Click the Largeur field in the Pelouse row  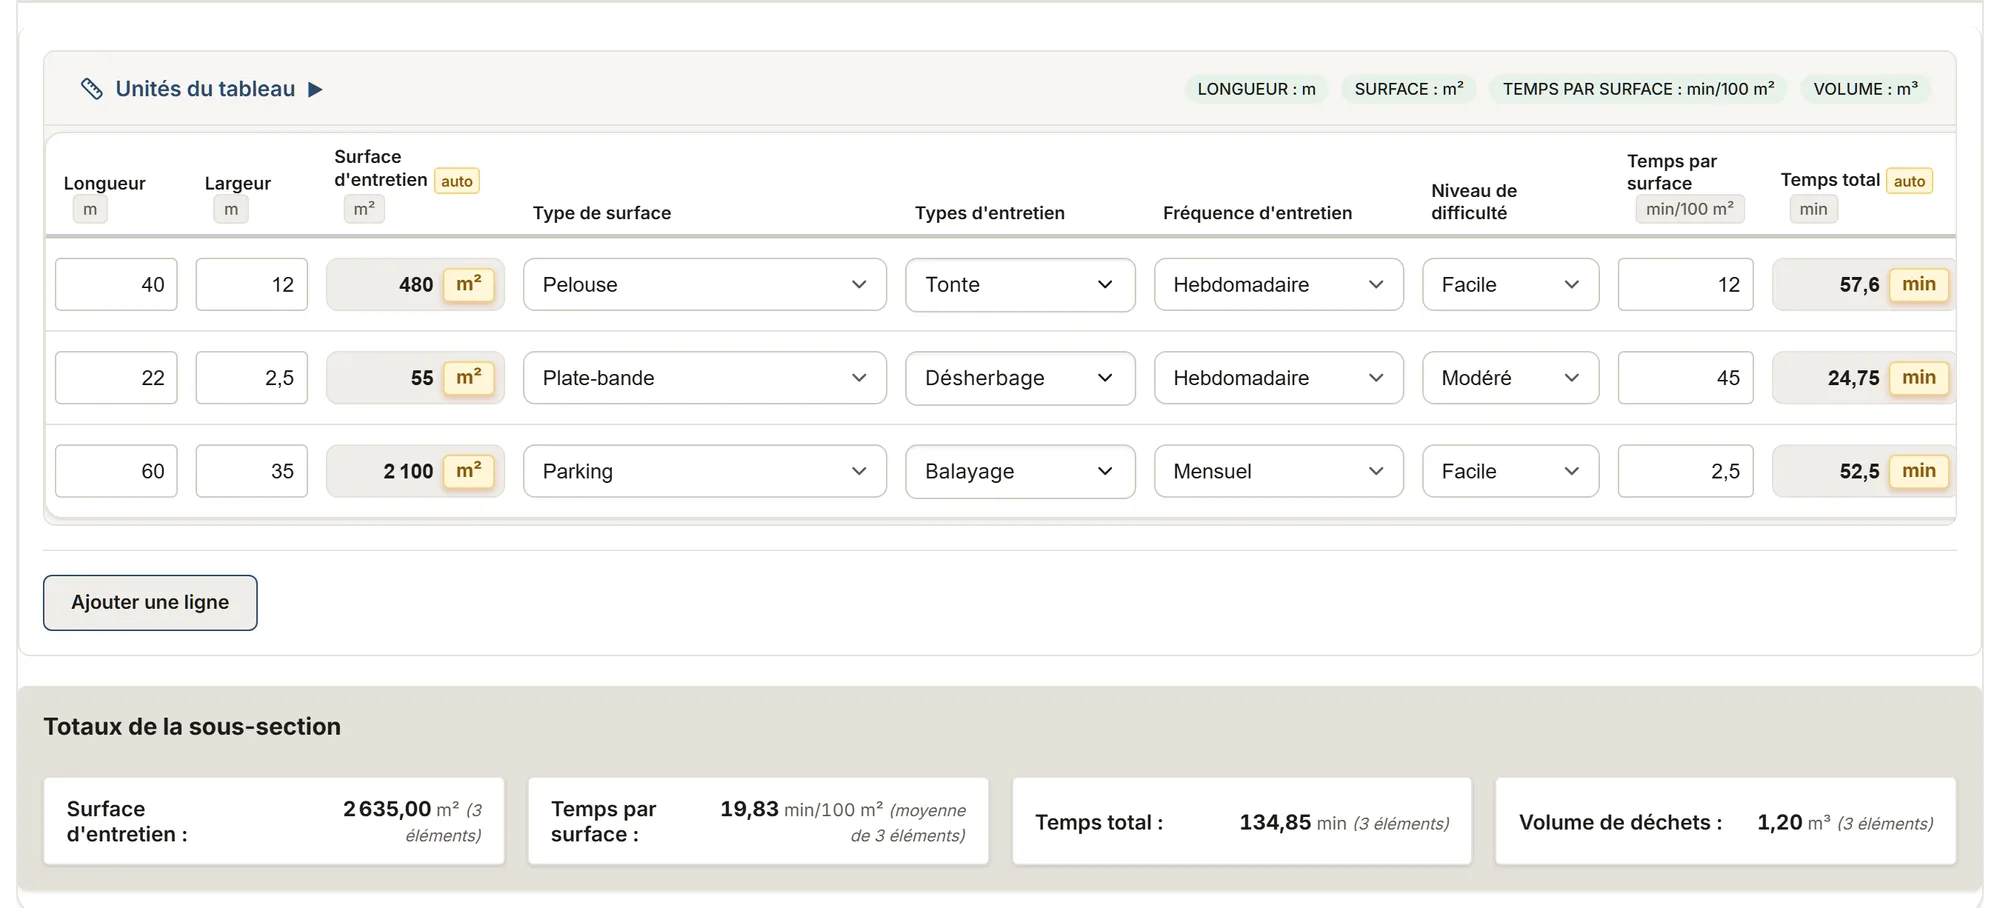coord(252,284)
